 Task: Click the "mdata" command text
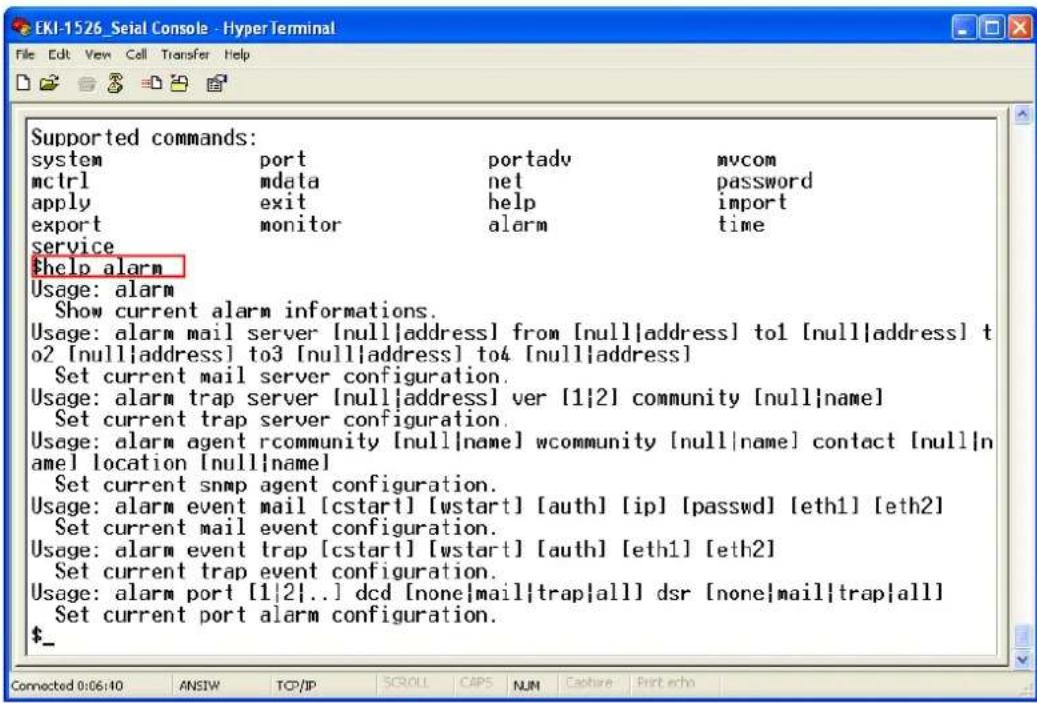(x=289, y=181)
